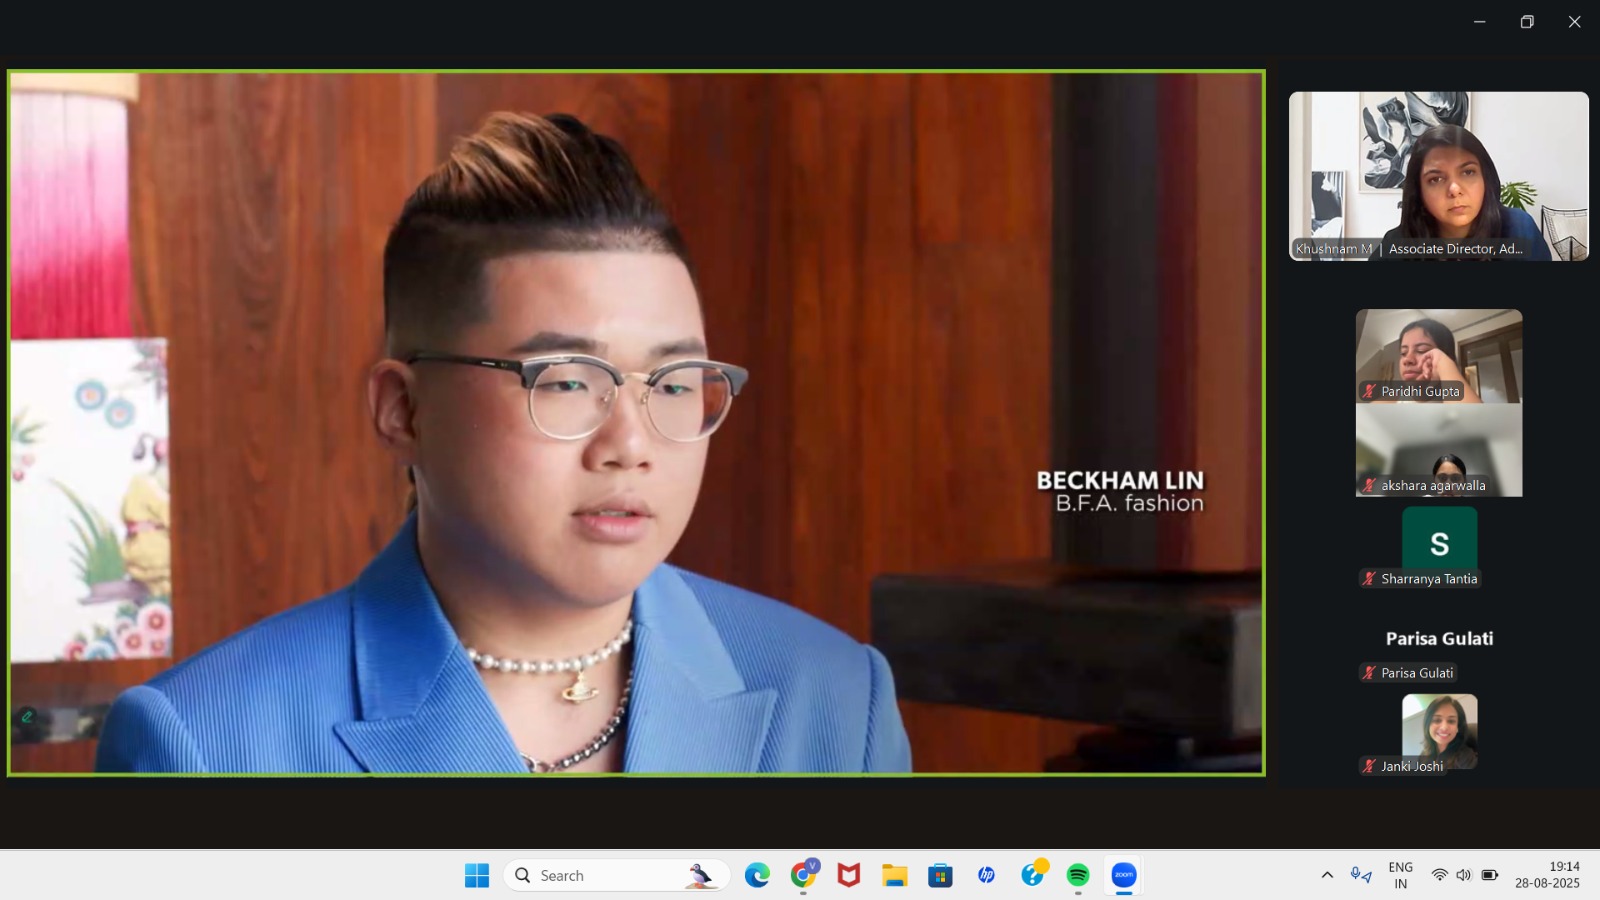Click the HP app taskbar icon
The height and width of the screenshot is (900, 1600).
pos(986,875)
